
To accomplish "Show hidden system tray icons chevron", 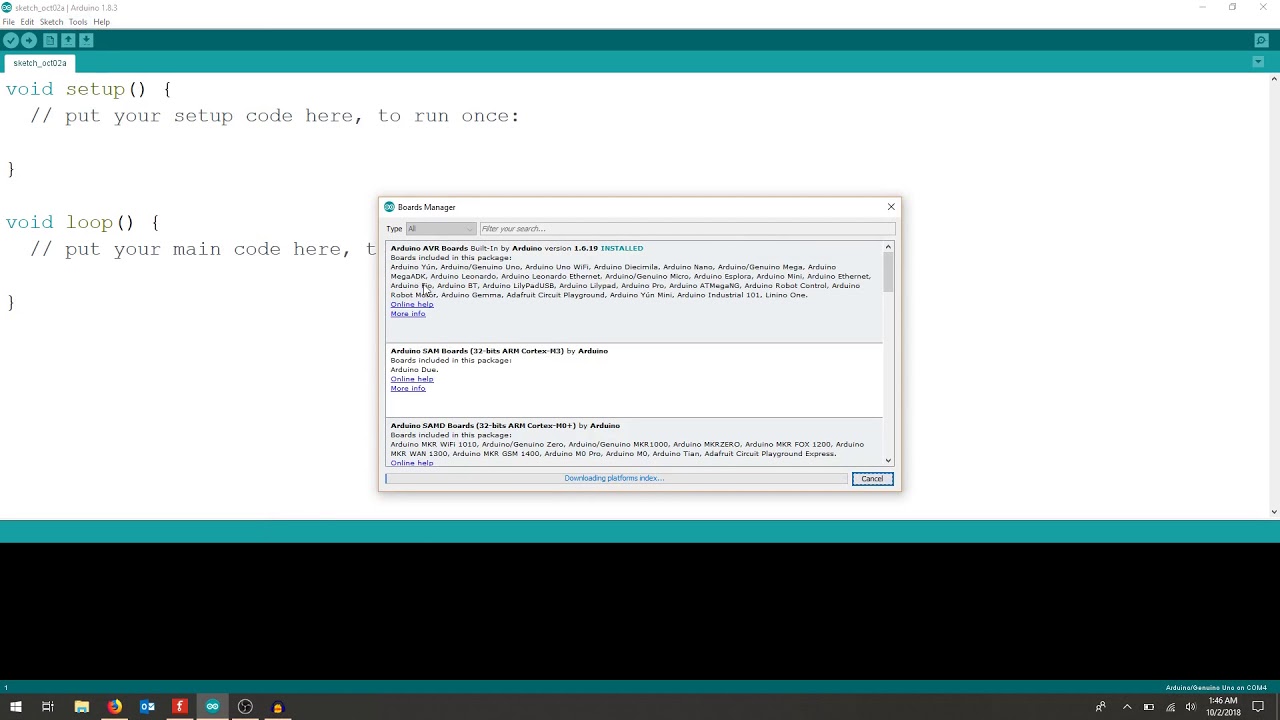I will [1127, 707].
